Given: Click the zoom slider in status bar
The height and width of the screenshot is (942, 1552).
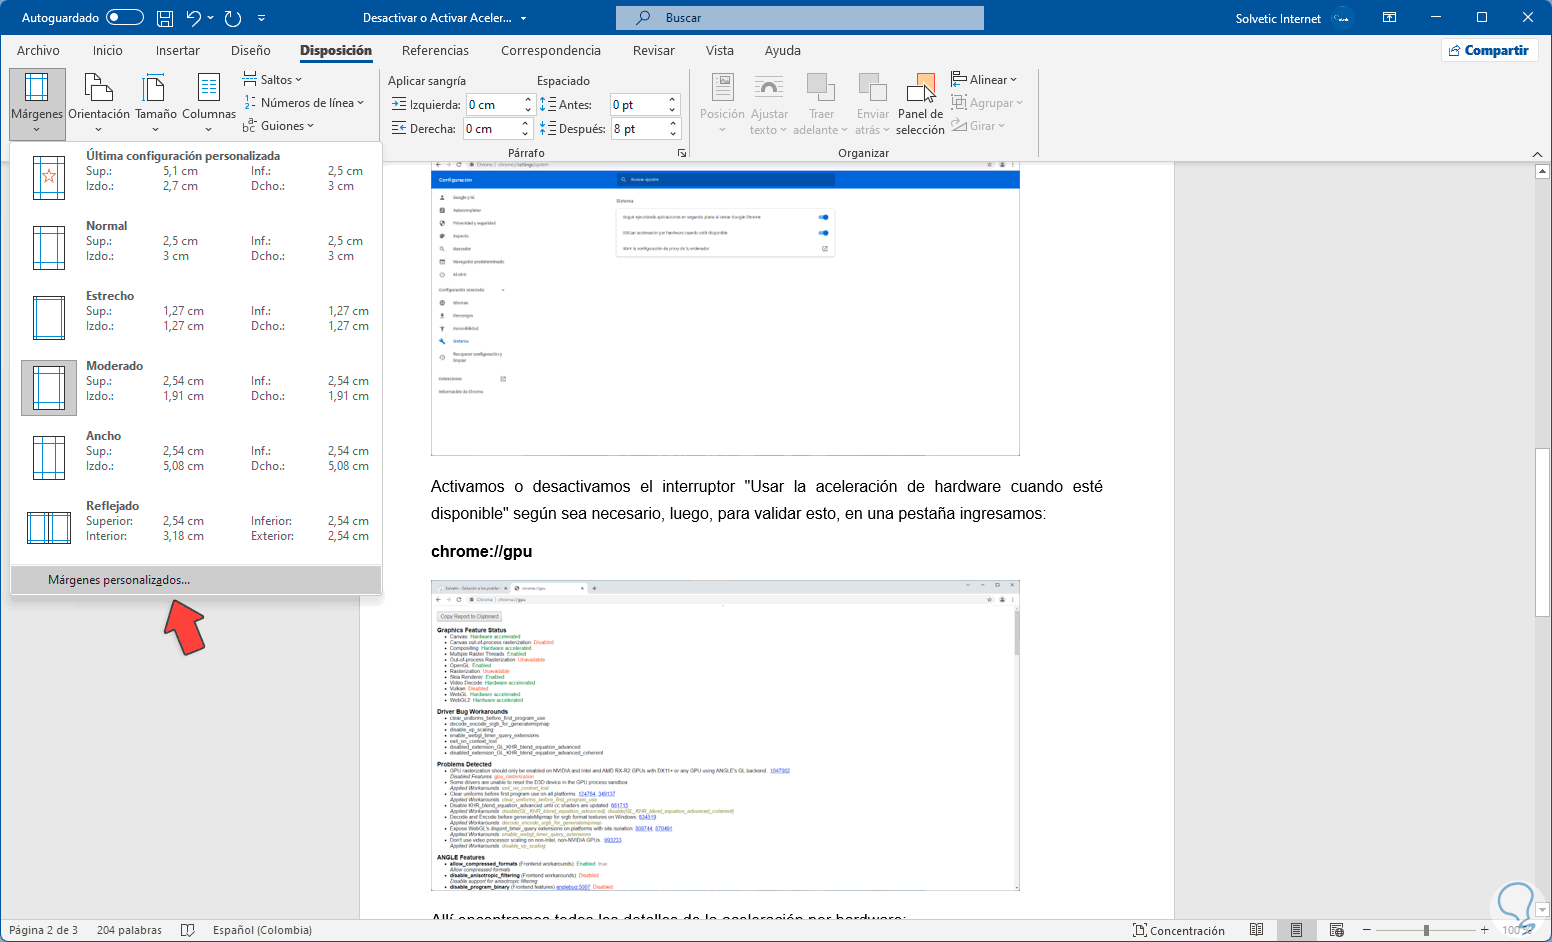Looking at the screenshot, I should (1426, 930).
